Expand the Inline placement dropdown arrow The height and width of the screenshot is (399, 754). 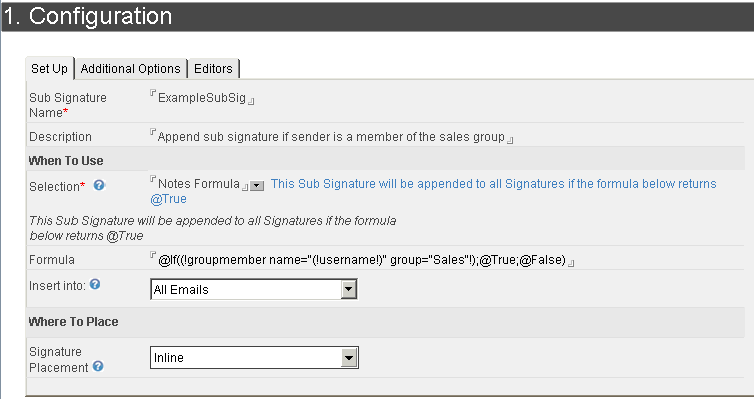(349, 358)
